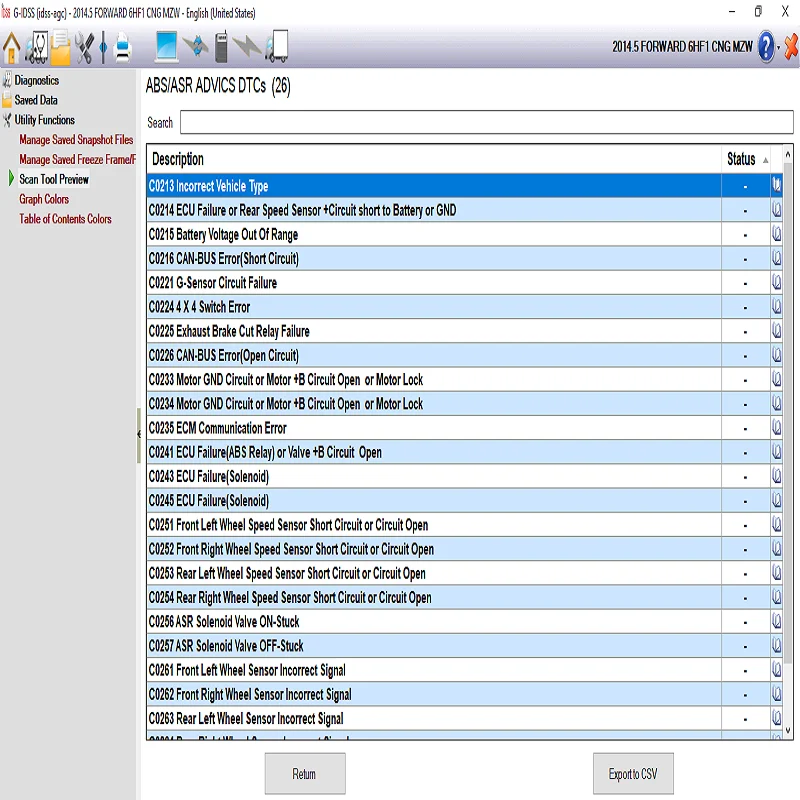Open the info icon for C0235 row

[x=776, y=428]
